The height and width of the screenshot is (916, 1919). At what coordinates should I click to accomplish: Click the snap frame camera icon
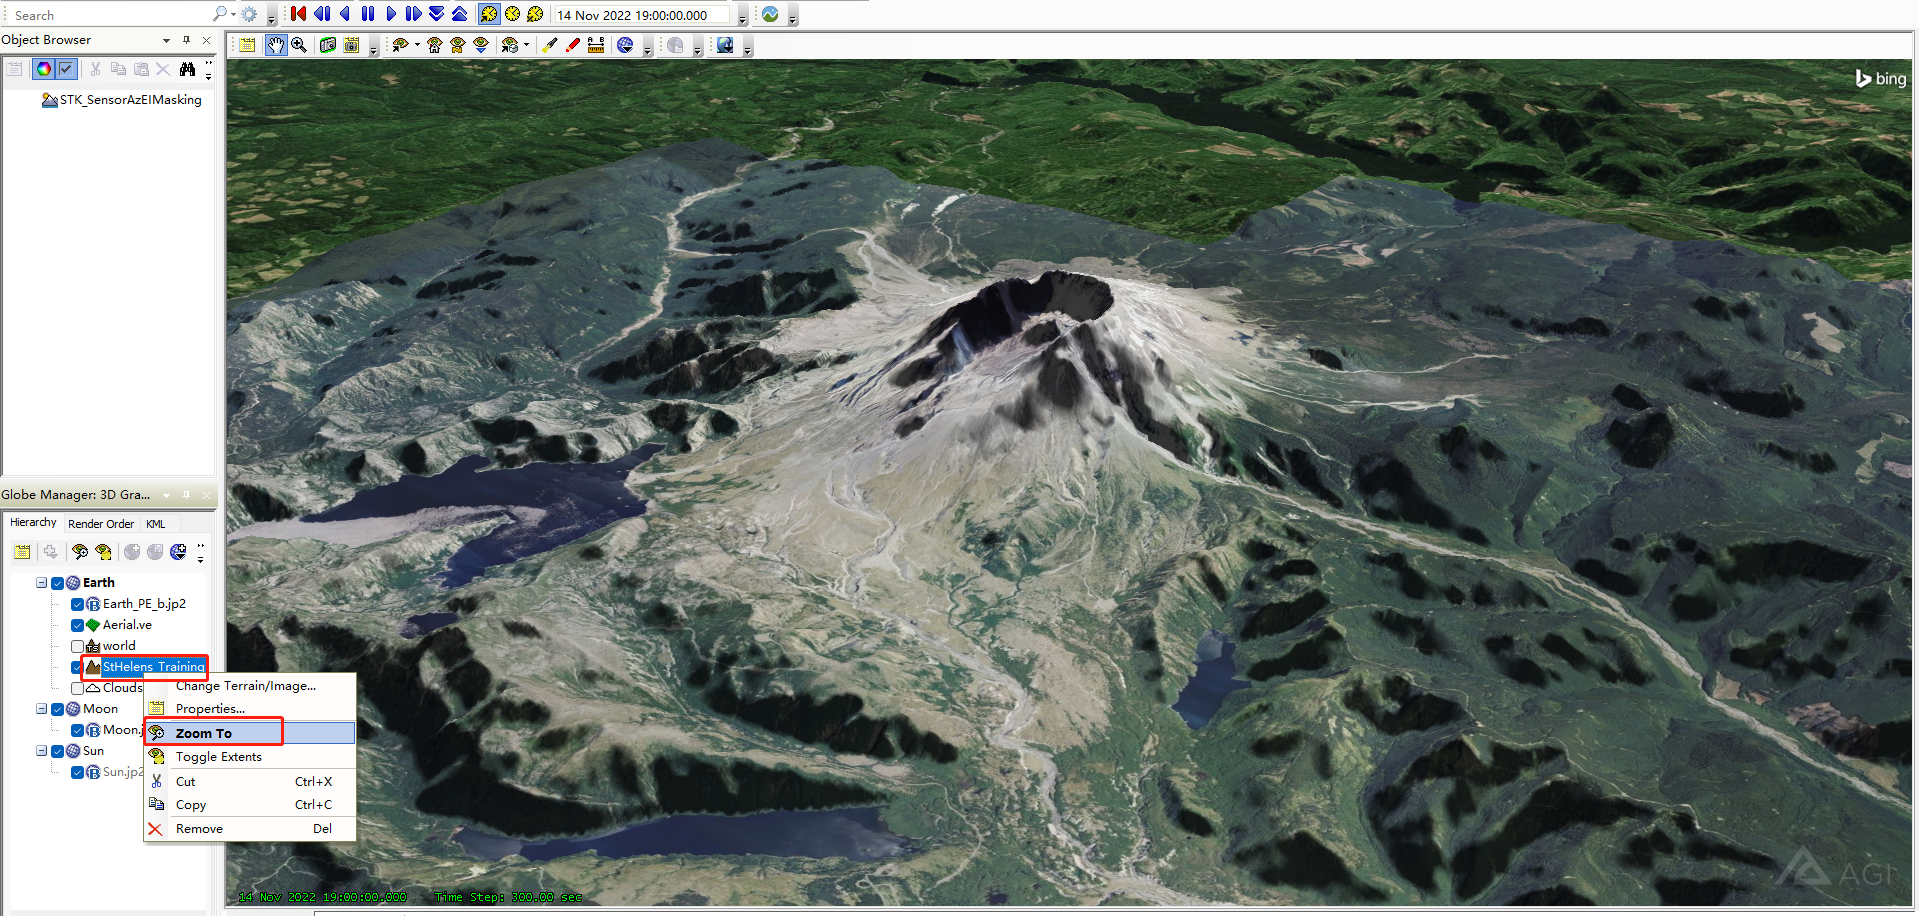click(x=327, y=45)
